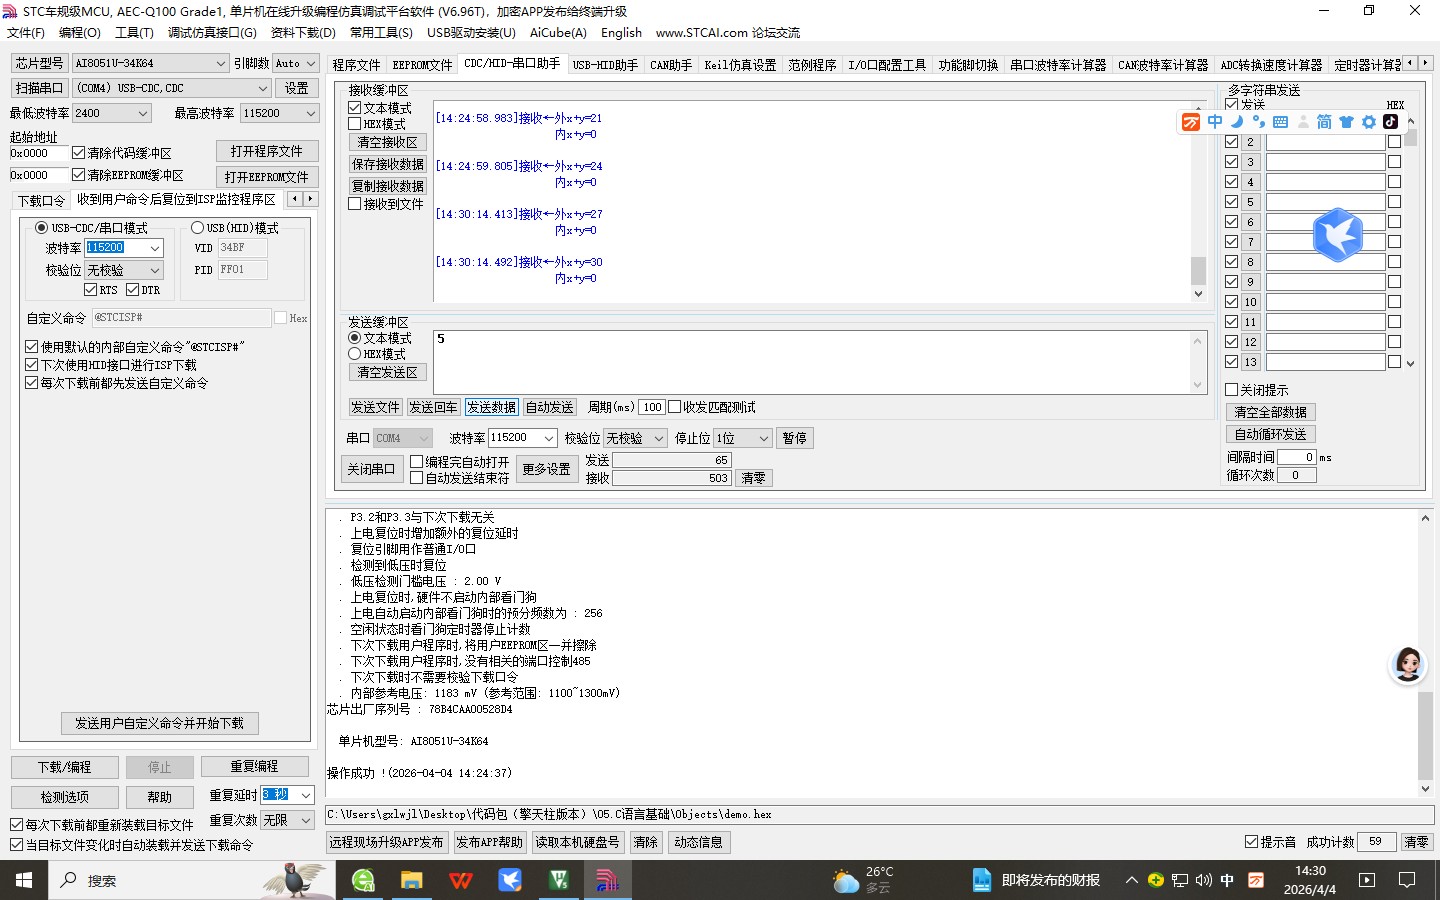
Task: Expand the COM4 scan port dropdown
Action: point(263,88)
